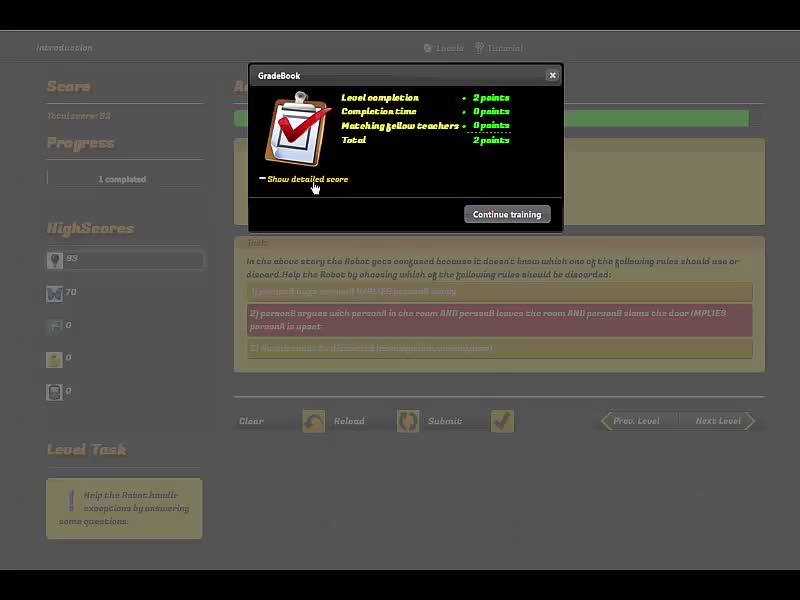The height and width of the screenshot is (600, 800).
Task: Click the Reload icon at the bottom
Action: [x=314, y=421]
